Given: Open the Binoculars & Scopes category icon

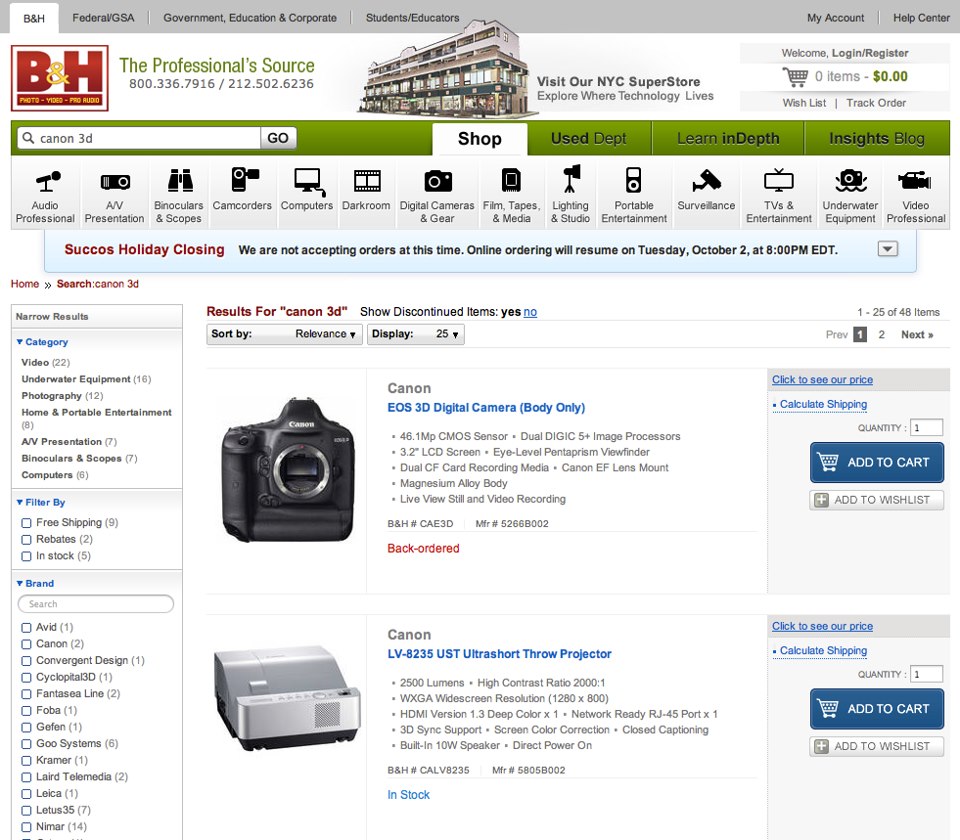Looking at the screenshot, I should pos(178,181).
